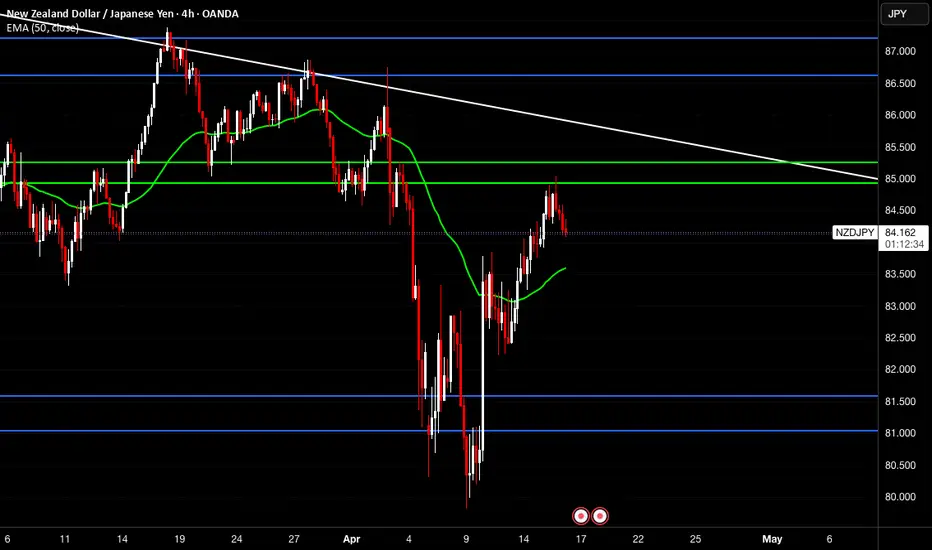Click the 87.000 price axis label
The width and height of the screenshot is (932, 550).
900,52
